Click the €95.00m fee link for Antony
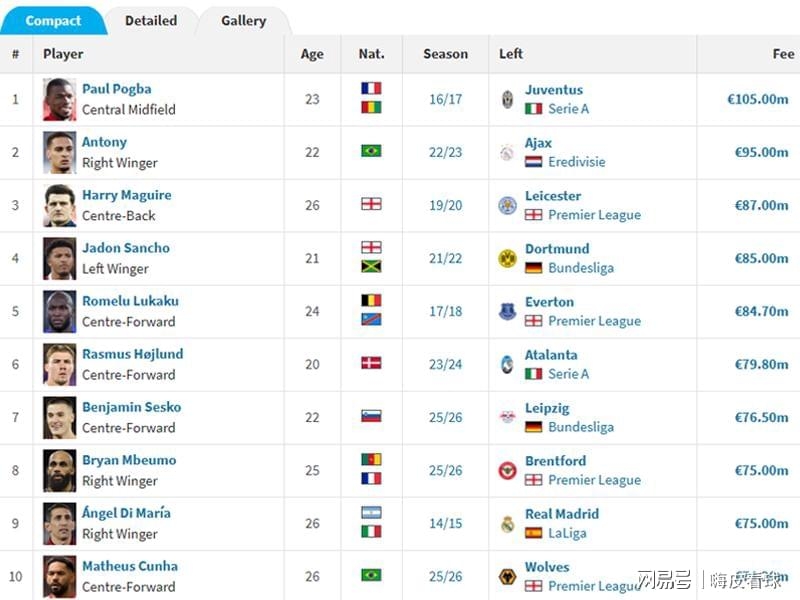 pyautogui.click(x=761, y=152)
